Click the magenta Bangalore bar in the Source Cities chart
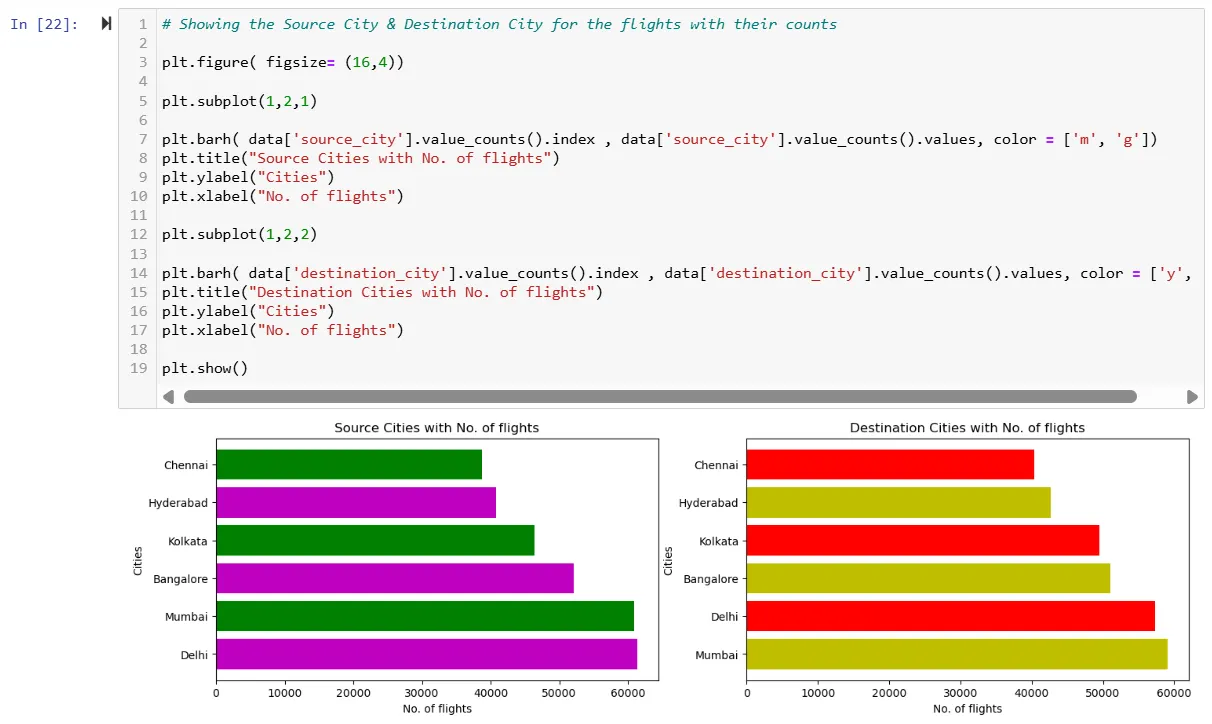This screenshot has width=1212, height=724. tap(395, 578)
